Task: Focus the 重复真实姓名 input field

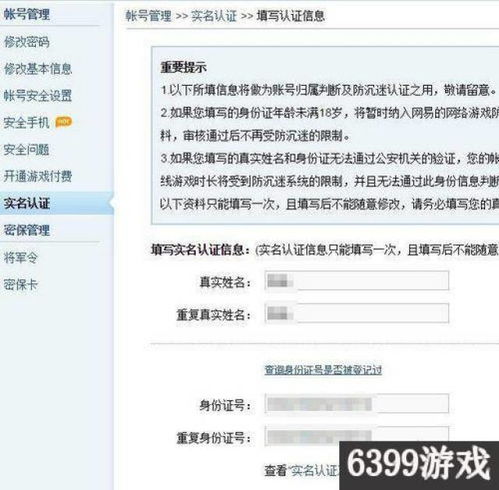Action: click(x=357, y=313)
